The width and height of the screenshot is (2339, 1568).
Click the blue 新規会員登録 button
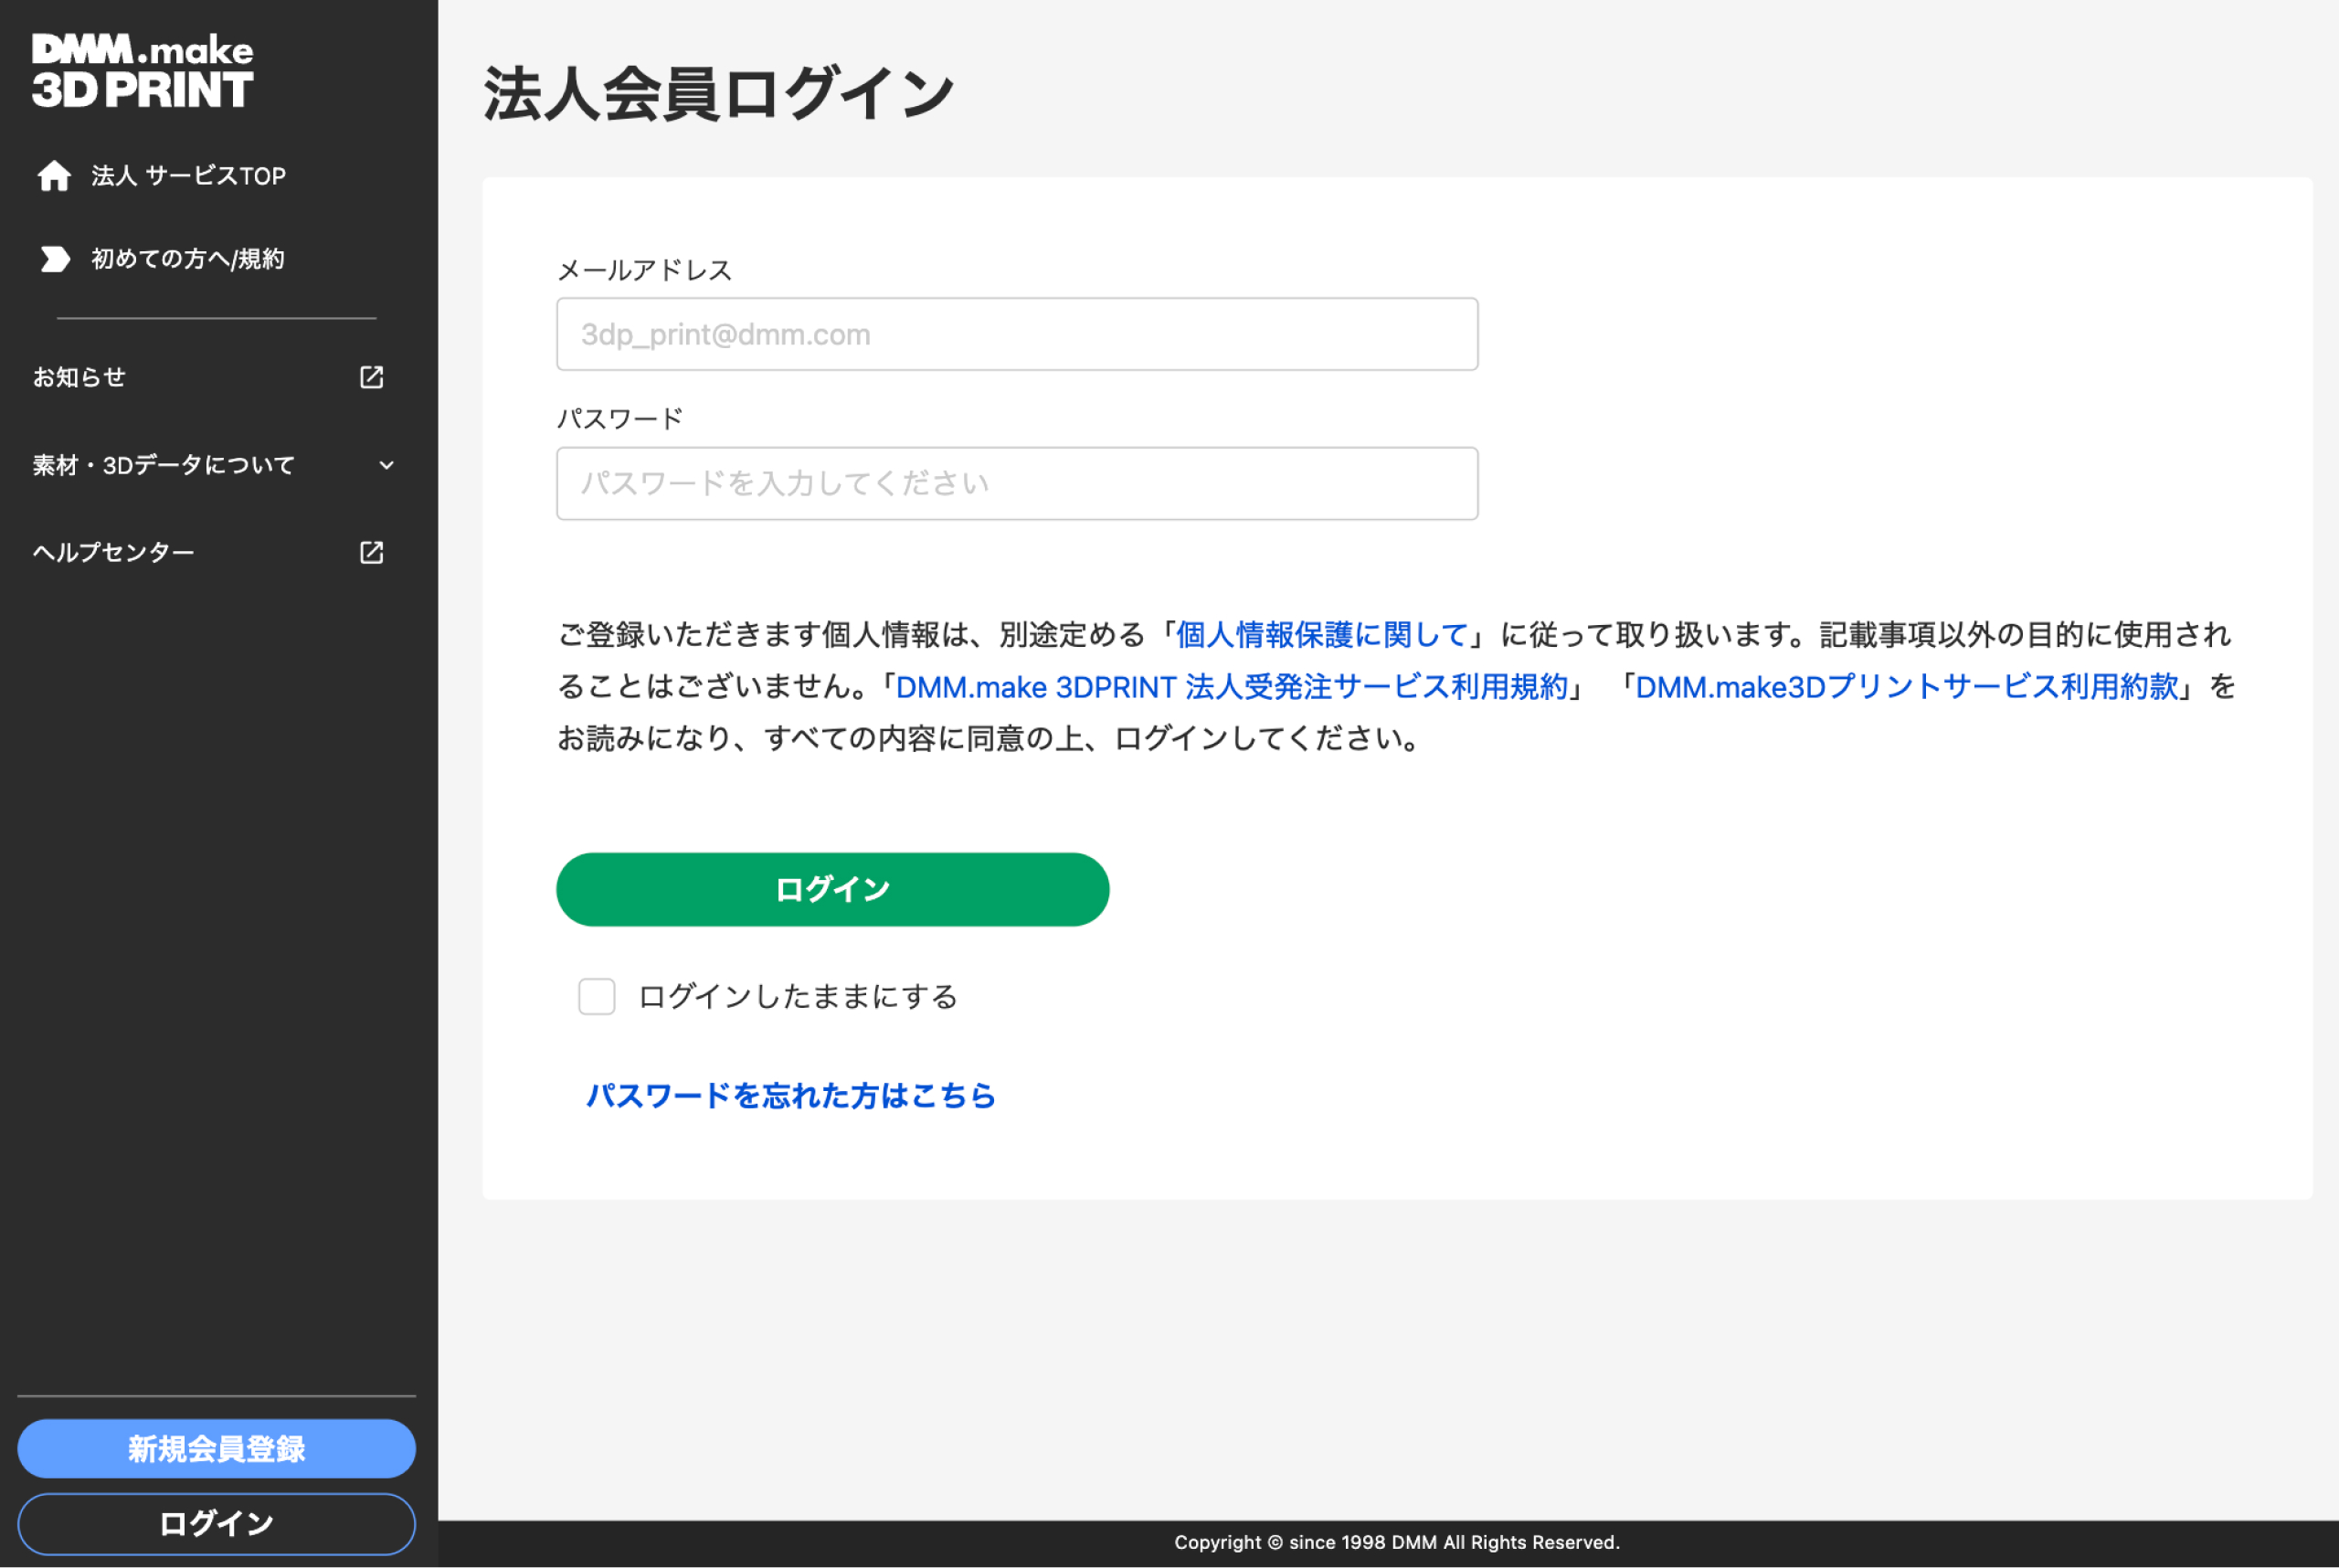click(216, 1448)
